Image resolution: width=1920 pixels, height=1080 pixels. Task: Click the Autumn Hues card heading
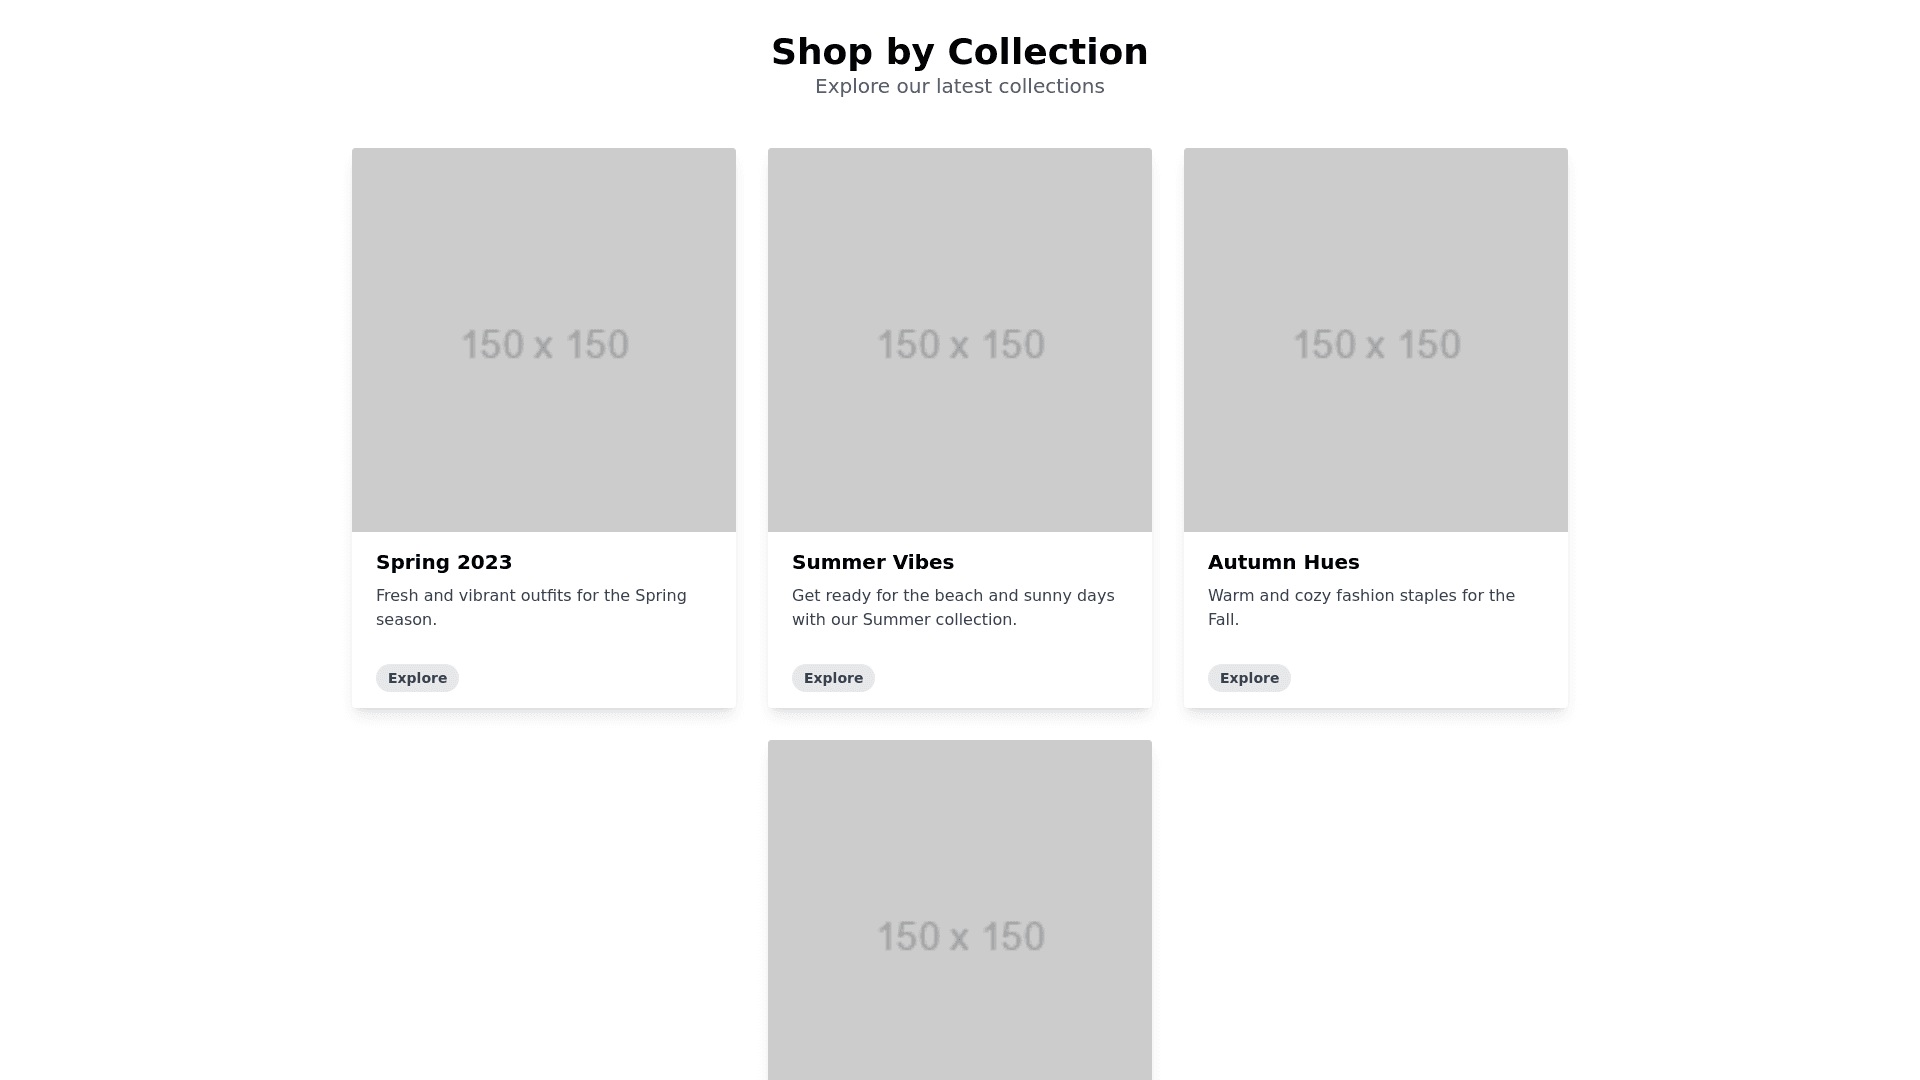pyautogui.click(x=1283, y=562)
